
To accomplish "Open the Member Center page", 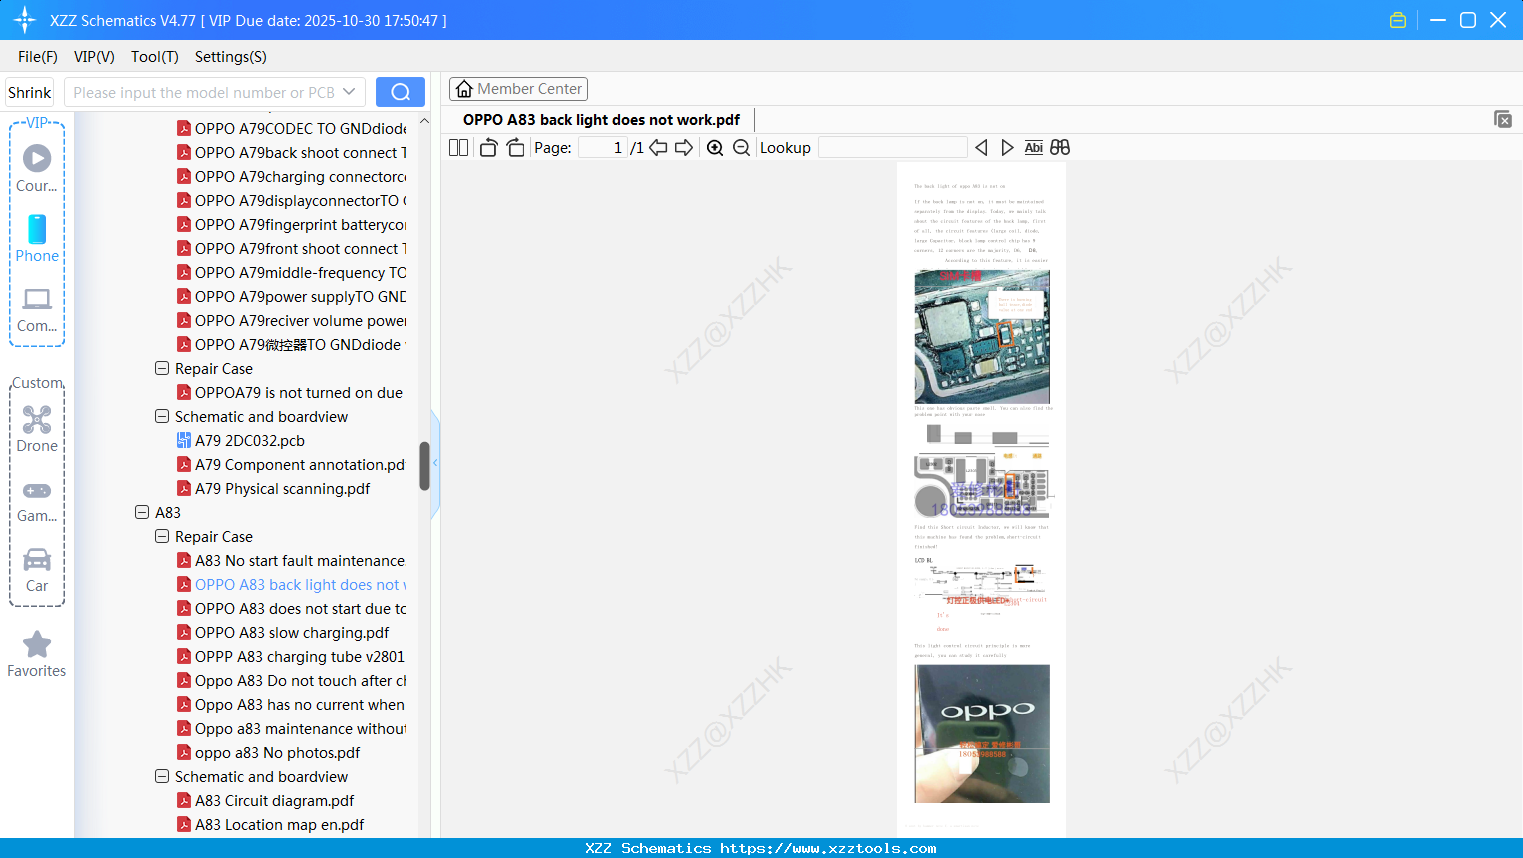I will tap(518, 89).
